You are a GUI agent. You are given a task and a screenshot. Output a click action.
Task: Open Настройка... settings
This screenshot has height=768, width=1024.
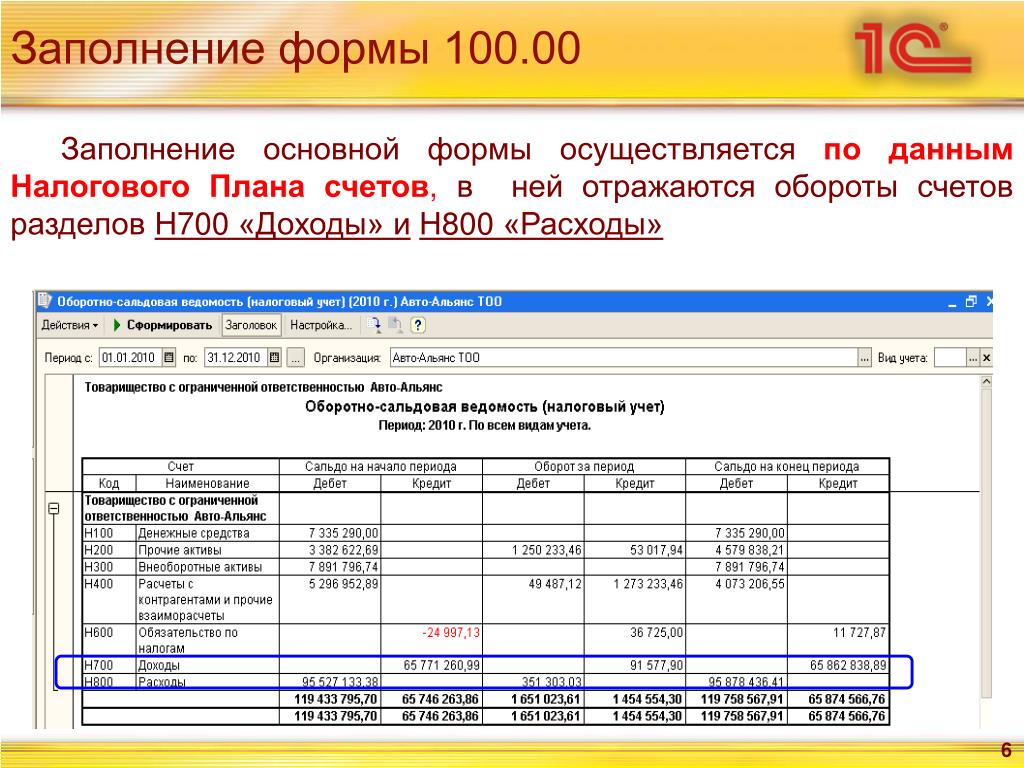click(x=321, y=325)
